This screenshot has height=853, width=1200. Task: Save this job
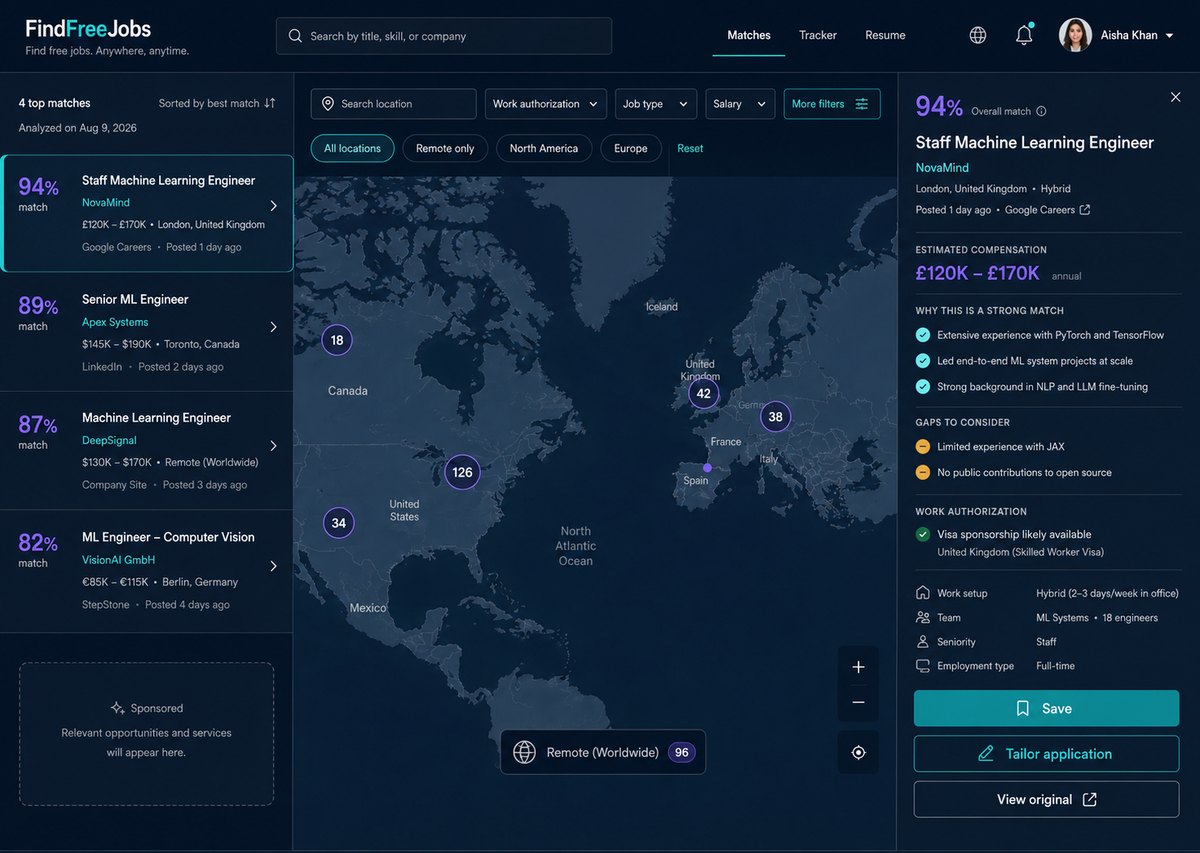click(1046, 708)
